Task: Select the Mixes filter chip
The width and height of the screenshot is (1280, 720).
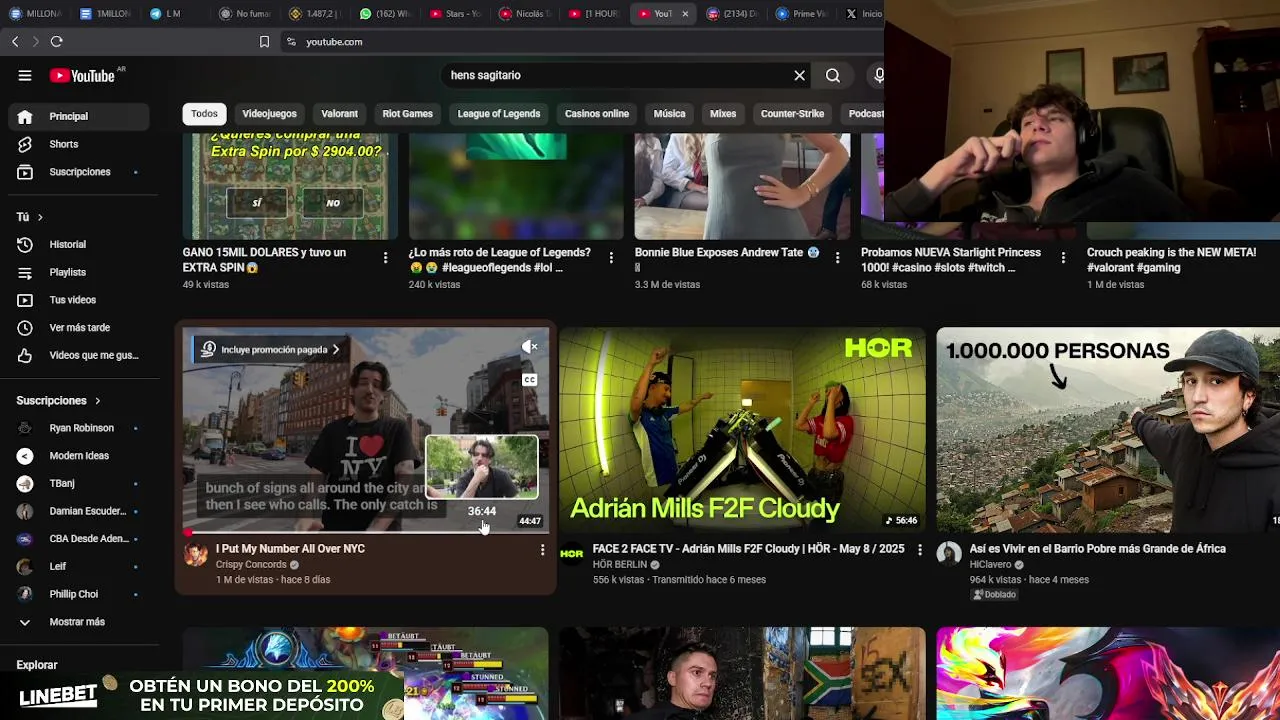Action: pyautogui.click(x=723, y=114)
